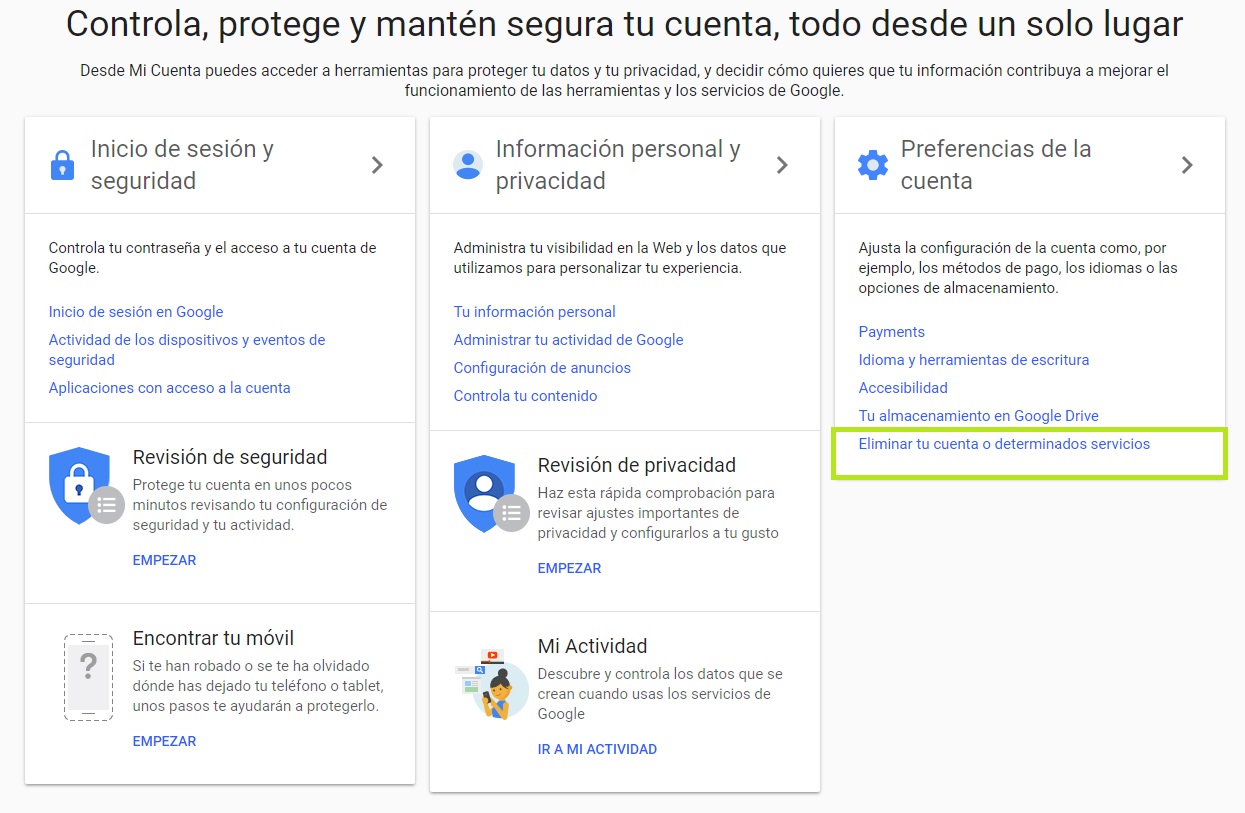Select Tu almacenamiento en Google Drive
1245x813 pixels.
tap(978, 415)
